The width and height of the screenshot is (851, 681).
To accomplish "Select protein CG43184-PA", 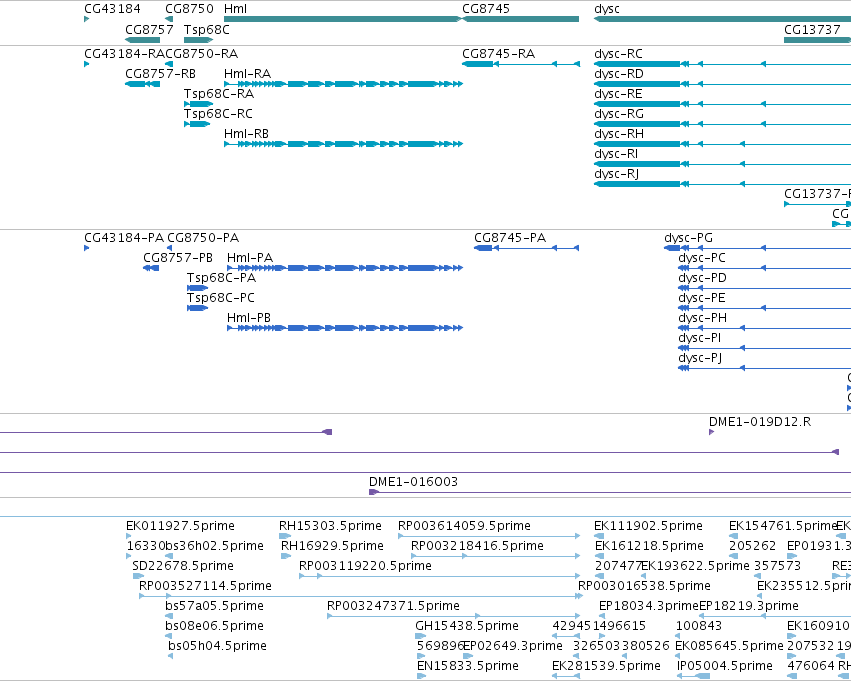I will point(124,238).
